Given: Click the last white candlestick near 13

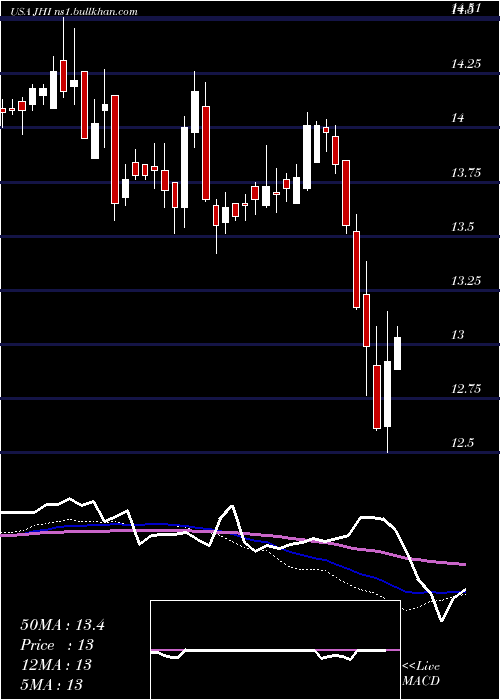Looking at the screenshot, I should point(397,354).
